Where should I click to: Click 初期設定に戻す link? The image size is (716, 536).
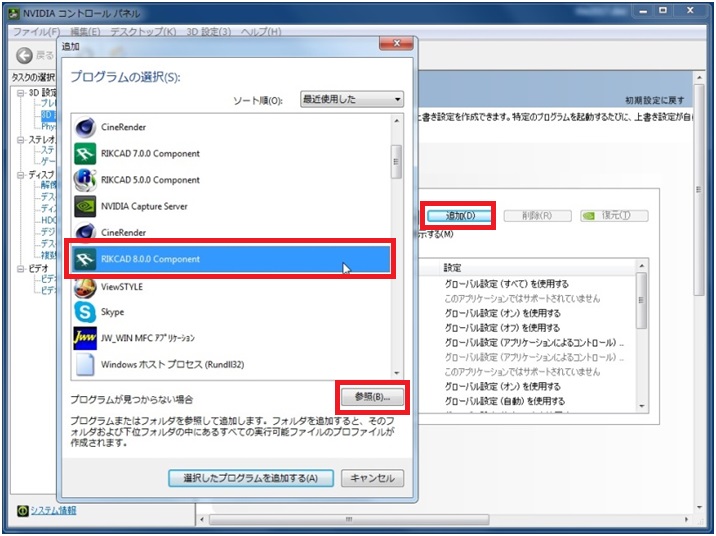[655, 100]
